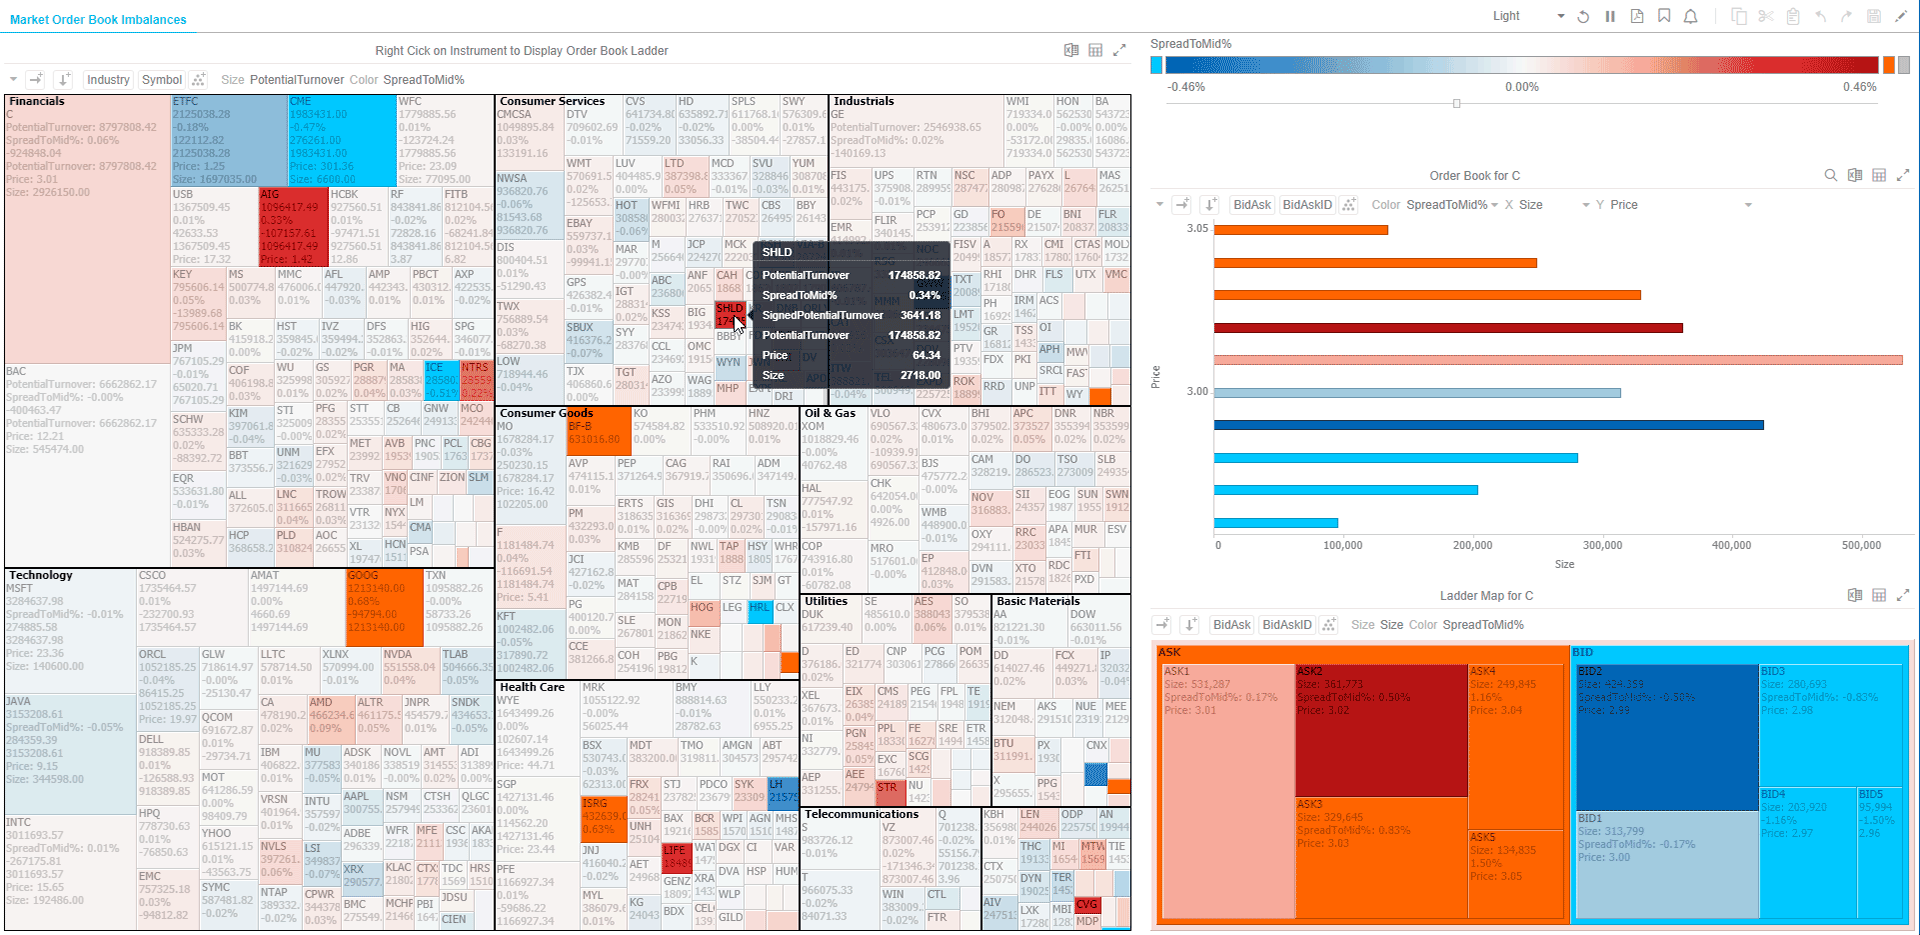Screen dimensions: 1920x935
Task: Select the GOOG tile in Technology
Action: (x=385, y=607)
